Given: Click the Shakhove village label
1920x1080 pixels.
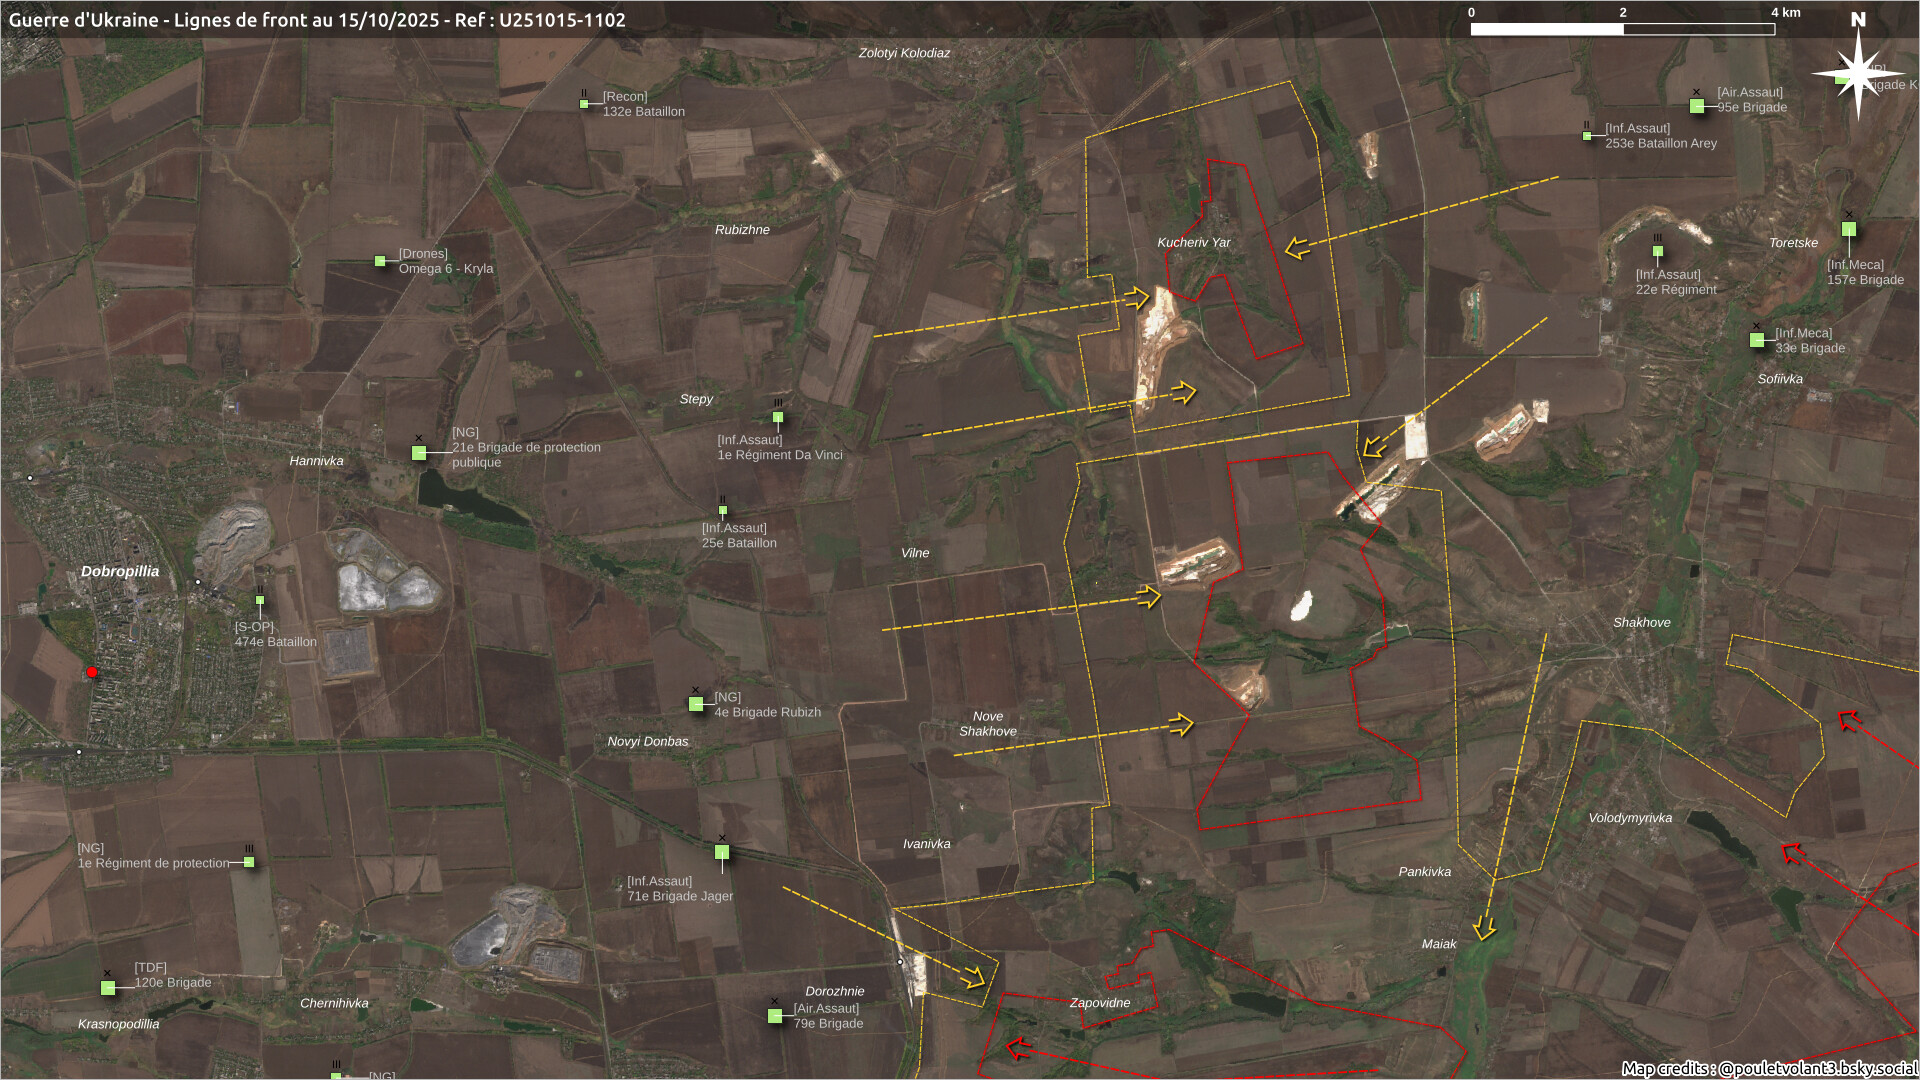Looking at the screenshot, I should tap(1641, 623).
